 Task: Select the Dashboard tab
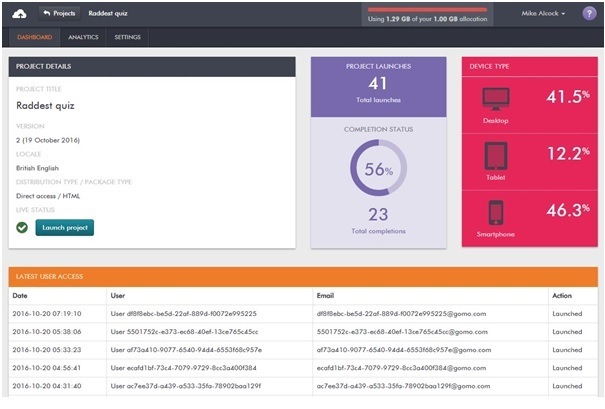pyautogui.click(x=35, y=37)
